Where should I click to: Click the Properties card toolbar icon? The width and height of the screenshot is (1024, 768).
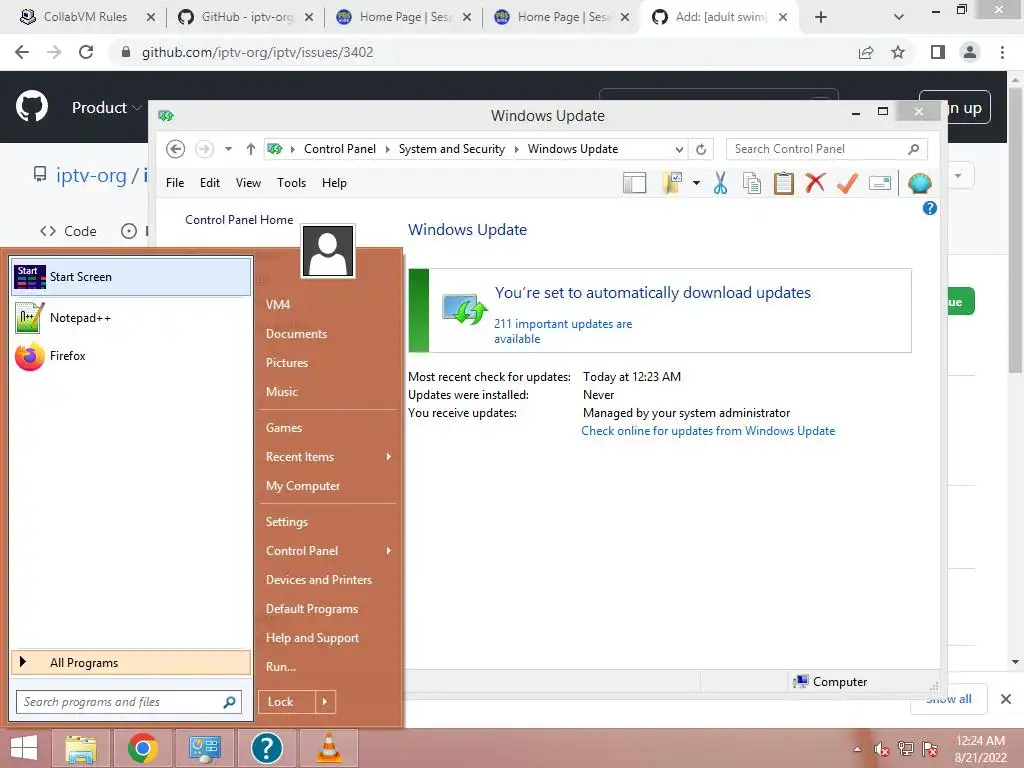[x=880, y=184]
